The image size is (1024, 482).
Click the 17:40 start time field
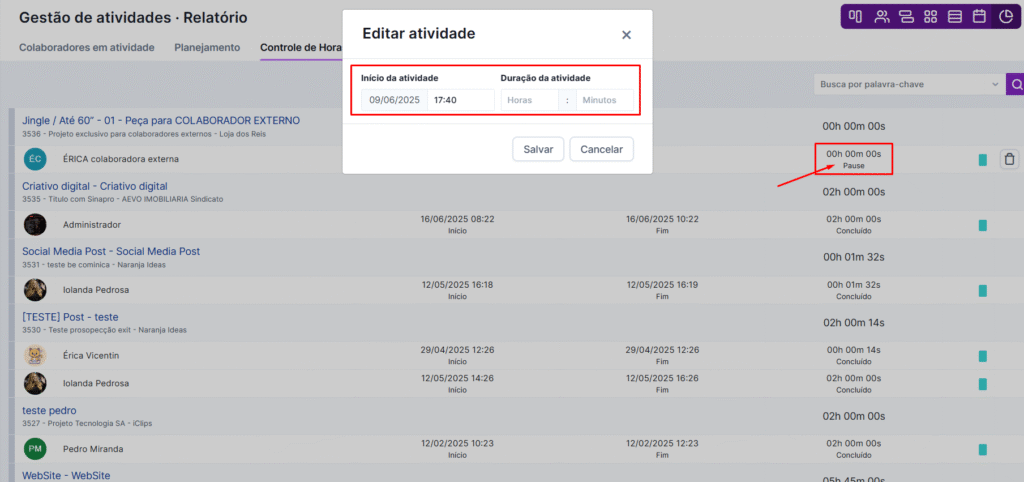pyautogui.click(x=461, y=101)
